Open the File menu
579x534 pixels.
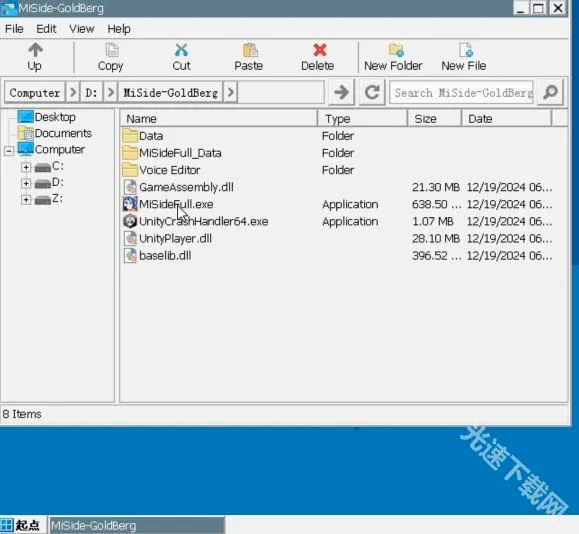[14, 29]
